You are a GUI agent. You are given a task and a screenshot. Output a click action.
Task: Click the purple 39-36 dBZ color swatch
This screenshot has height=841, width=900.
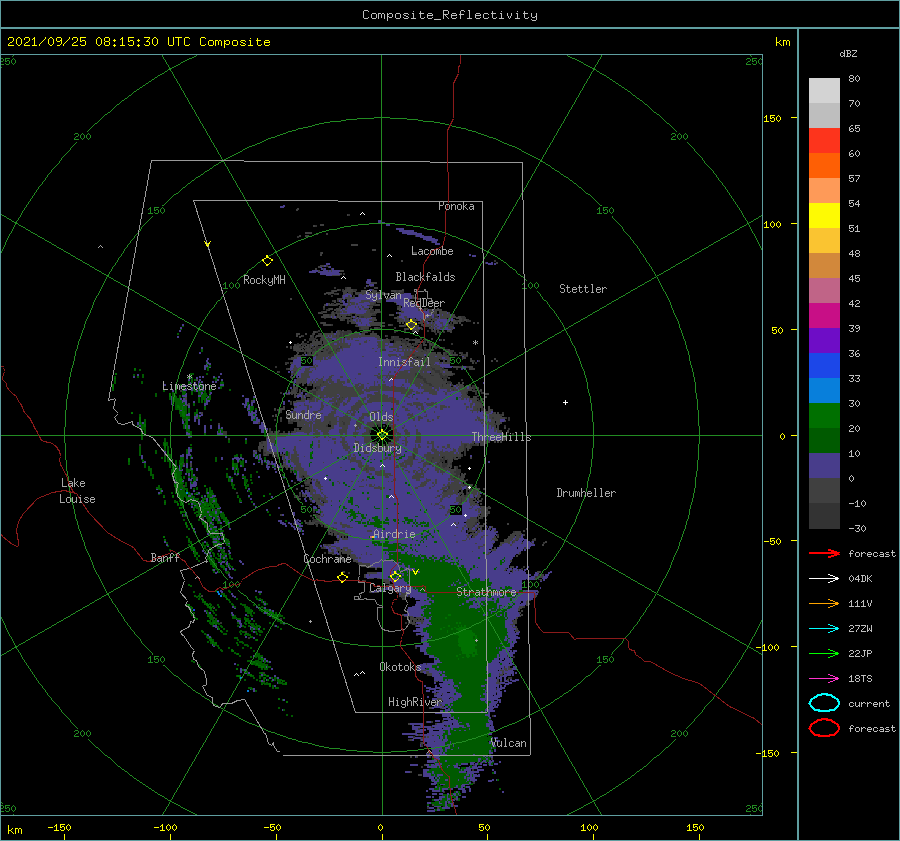[x=824, y=341]
